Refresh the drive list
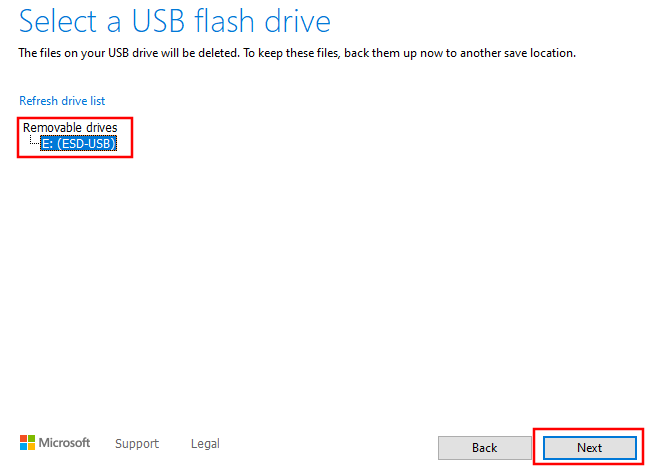The image size is (648, 469). coord(62,101)
